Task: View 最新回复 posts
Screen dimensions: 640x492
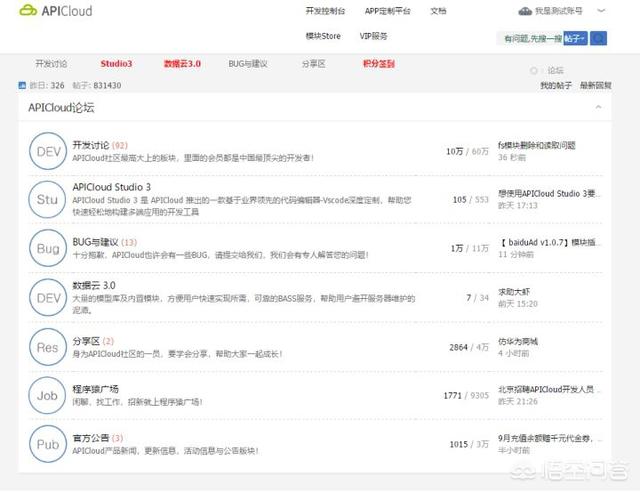Action: click(x=596, y=86)
